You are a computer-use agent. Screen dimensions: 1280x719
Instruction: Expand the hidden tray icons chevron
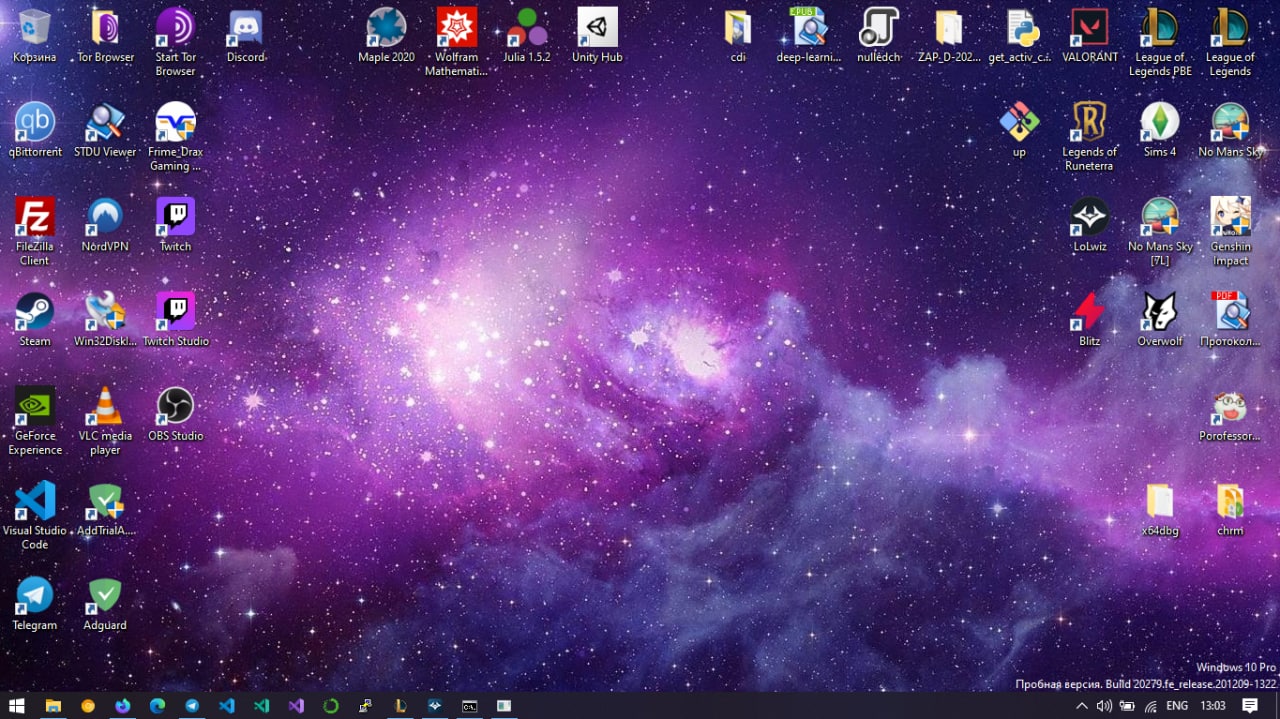click(1082, 706)
